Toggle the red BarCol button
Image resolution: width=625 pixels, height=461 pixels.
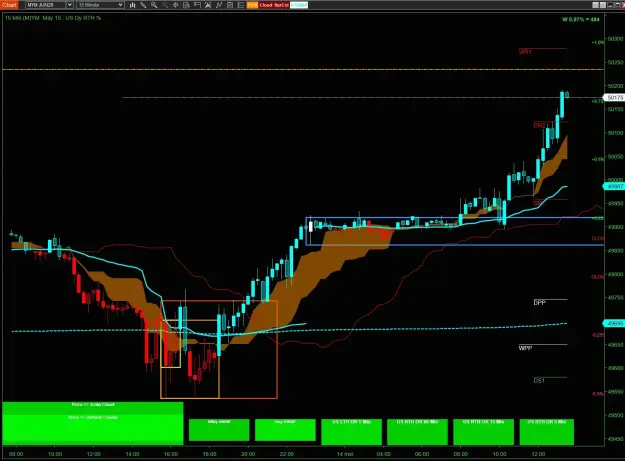[x=281, y=5]
